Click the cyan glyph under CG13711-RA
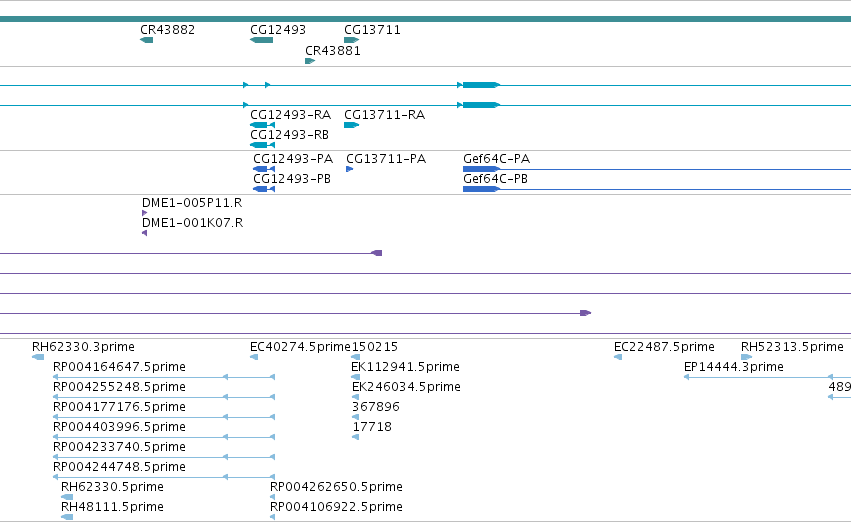The width and height of the screenshot is (851, 522). (351, 125)
